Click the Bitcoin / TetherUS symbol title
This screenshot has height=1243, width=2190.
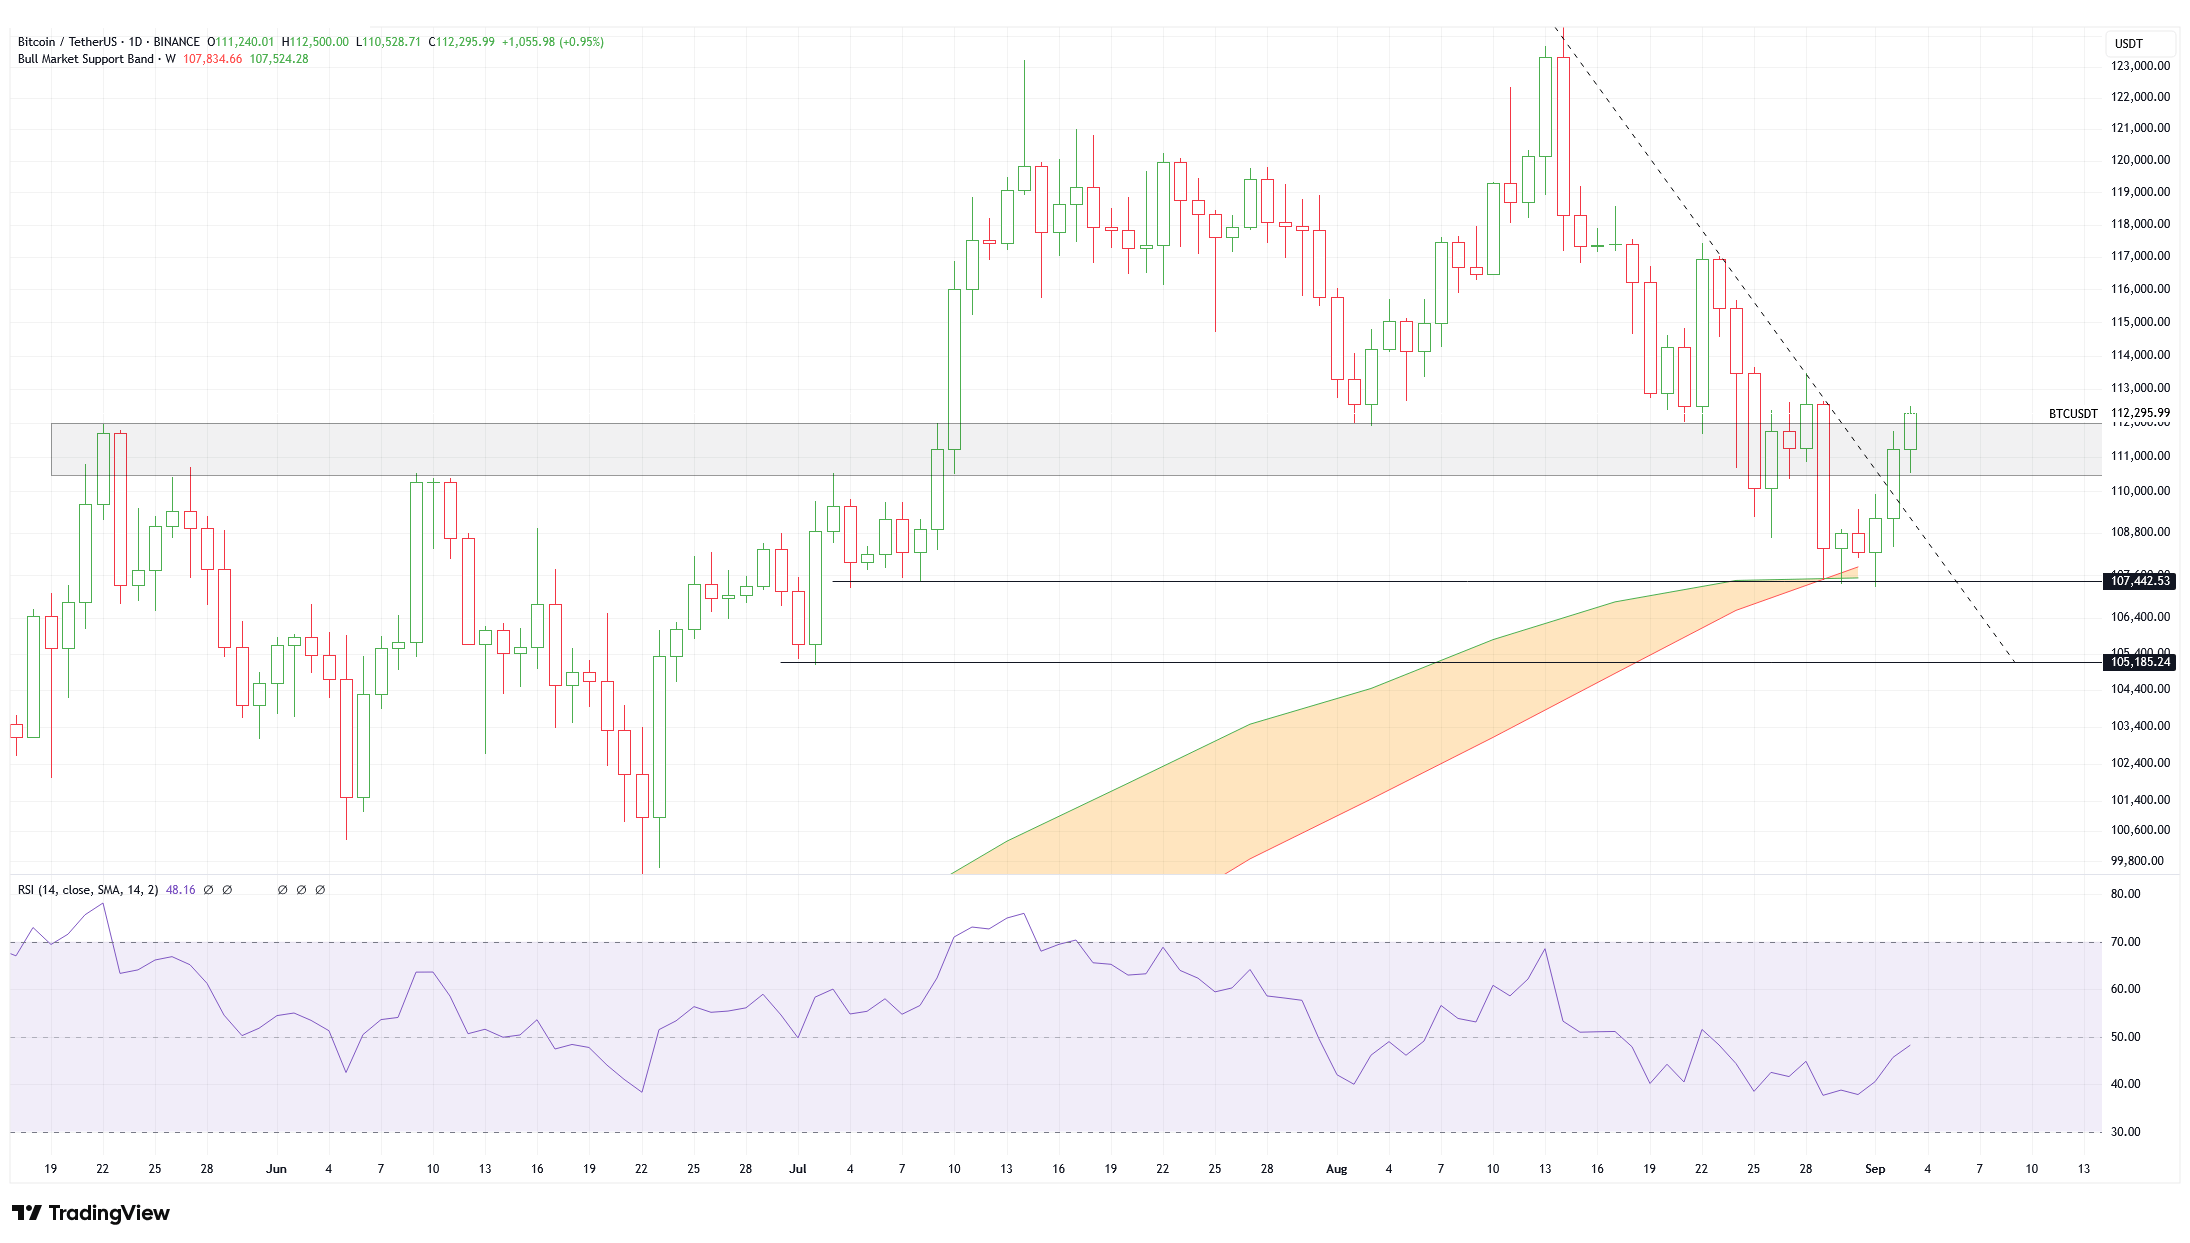[66, 42]
